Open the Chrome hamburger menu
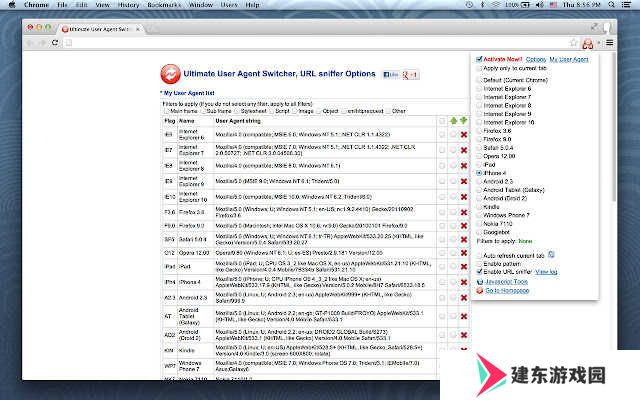The width and height of the screenshot is (640, 400). (609, 42)
